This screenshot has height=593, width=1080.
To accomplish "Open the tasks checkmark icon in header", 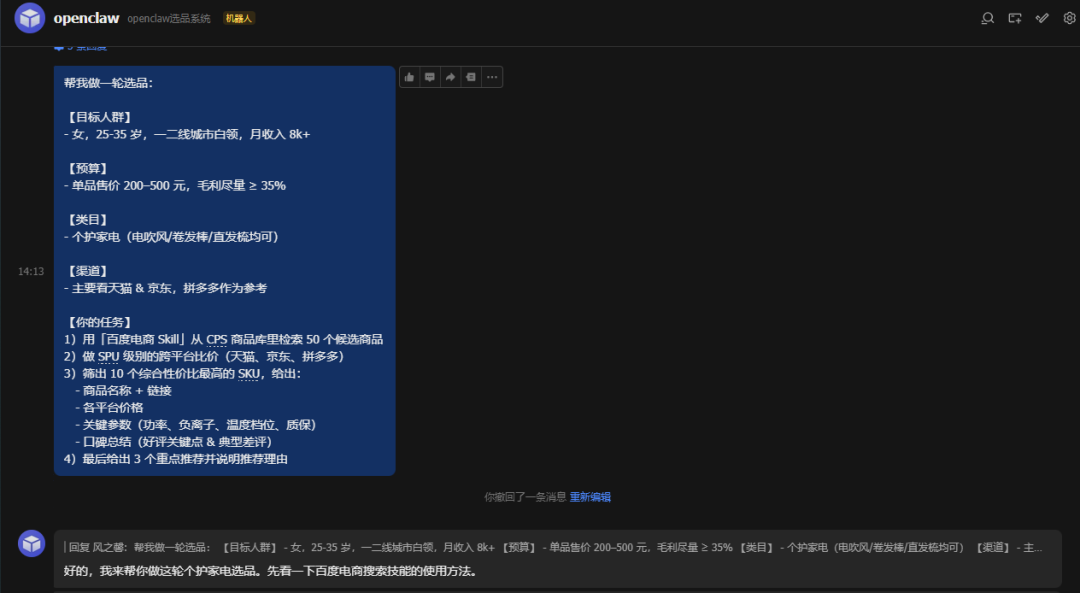I will 1042,19.
